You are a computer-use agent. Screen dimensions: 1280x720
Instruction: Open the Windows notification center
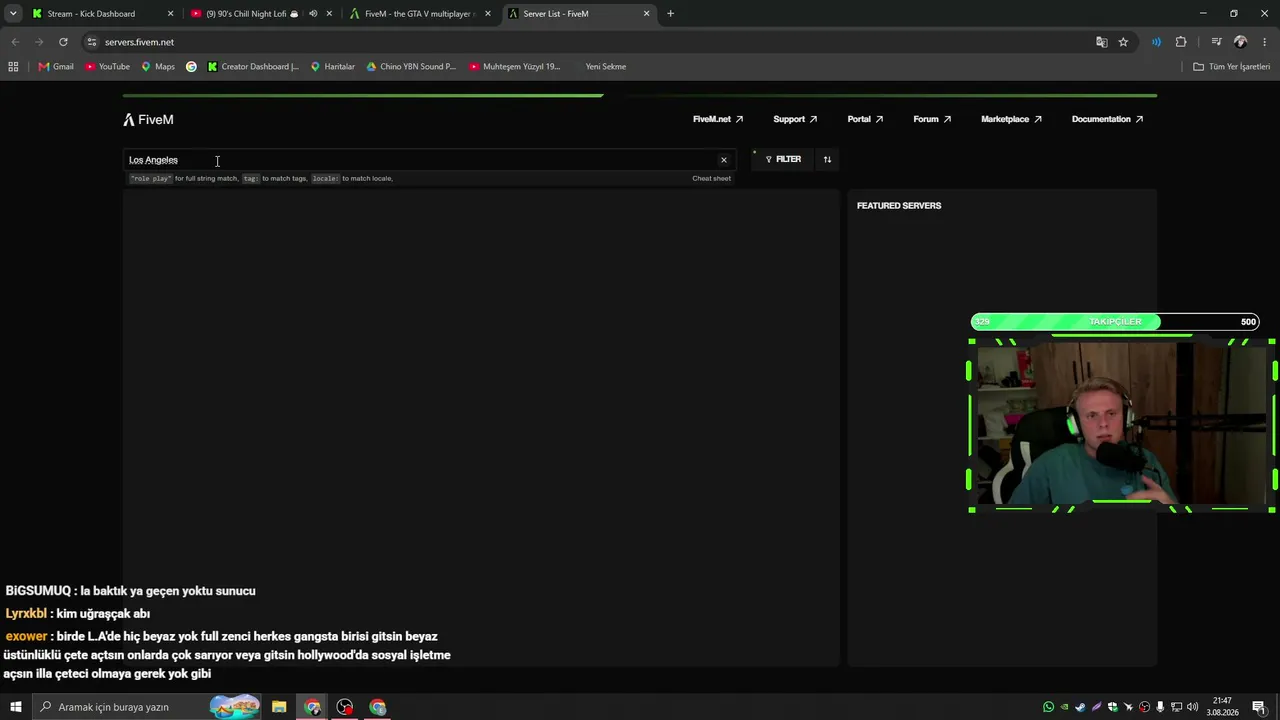1259,707
